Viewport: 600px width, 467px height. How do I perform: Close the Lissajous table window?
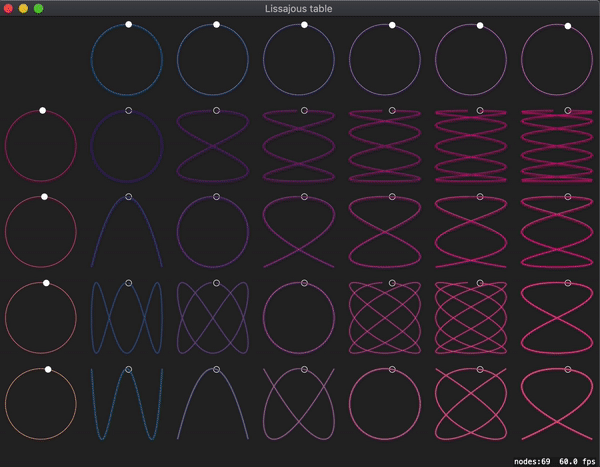pos(9,8)
